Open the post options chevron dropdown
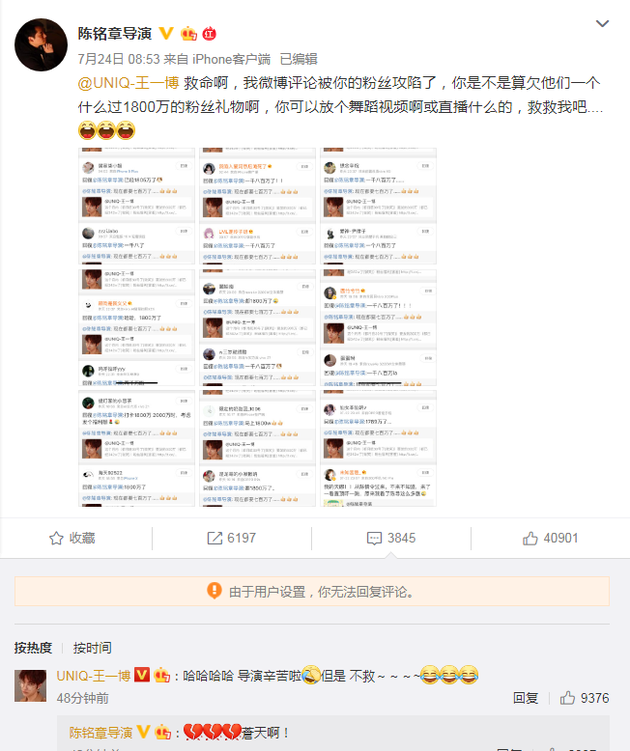Image resolution: width=630 pixels, height=751 pixels. [x=602, y=23]
